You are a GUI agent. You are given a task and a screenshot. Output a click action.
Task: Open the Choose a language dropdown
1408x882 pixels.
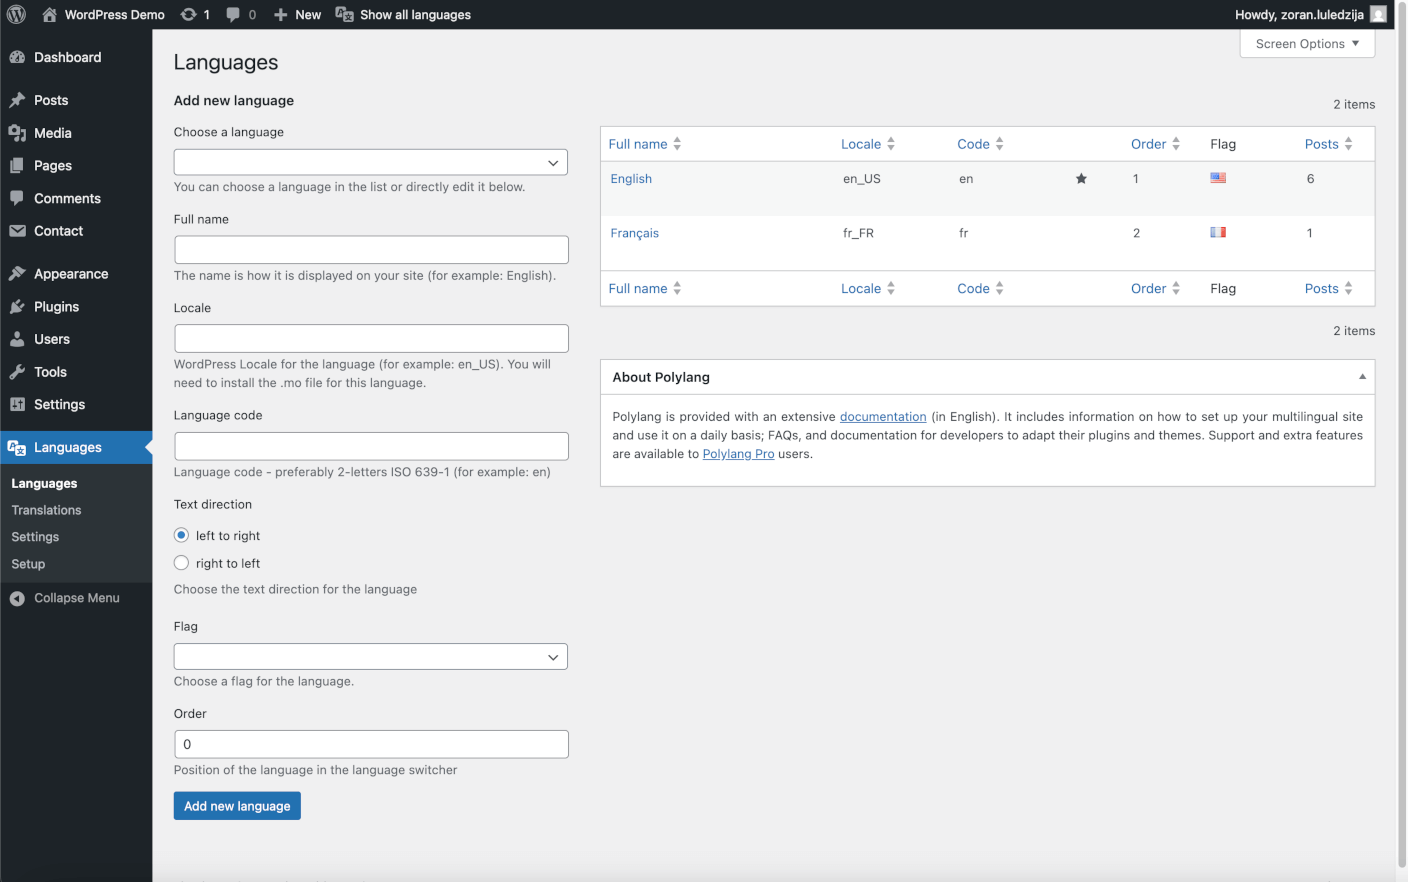tap(371, 162)
